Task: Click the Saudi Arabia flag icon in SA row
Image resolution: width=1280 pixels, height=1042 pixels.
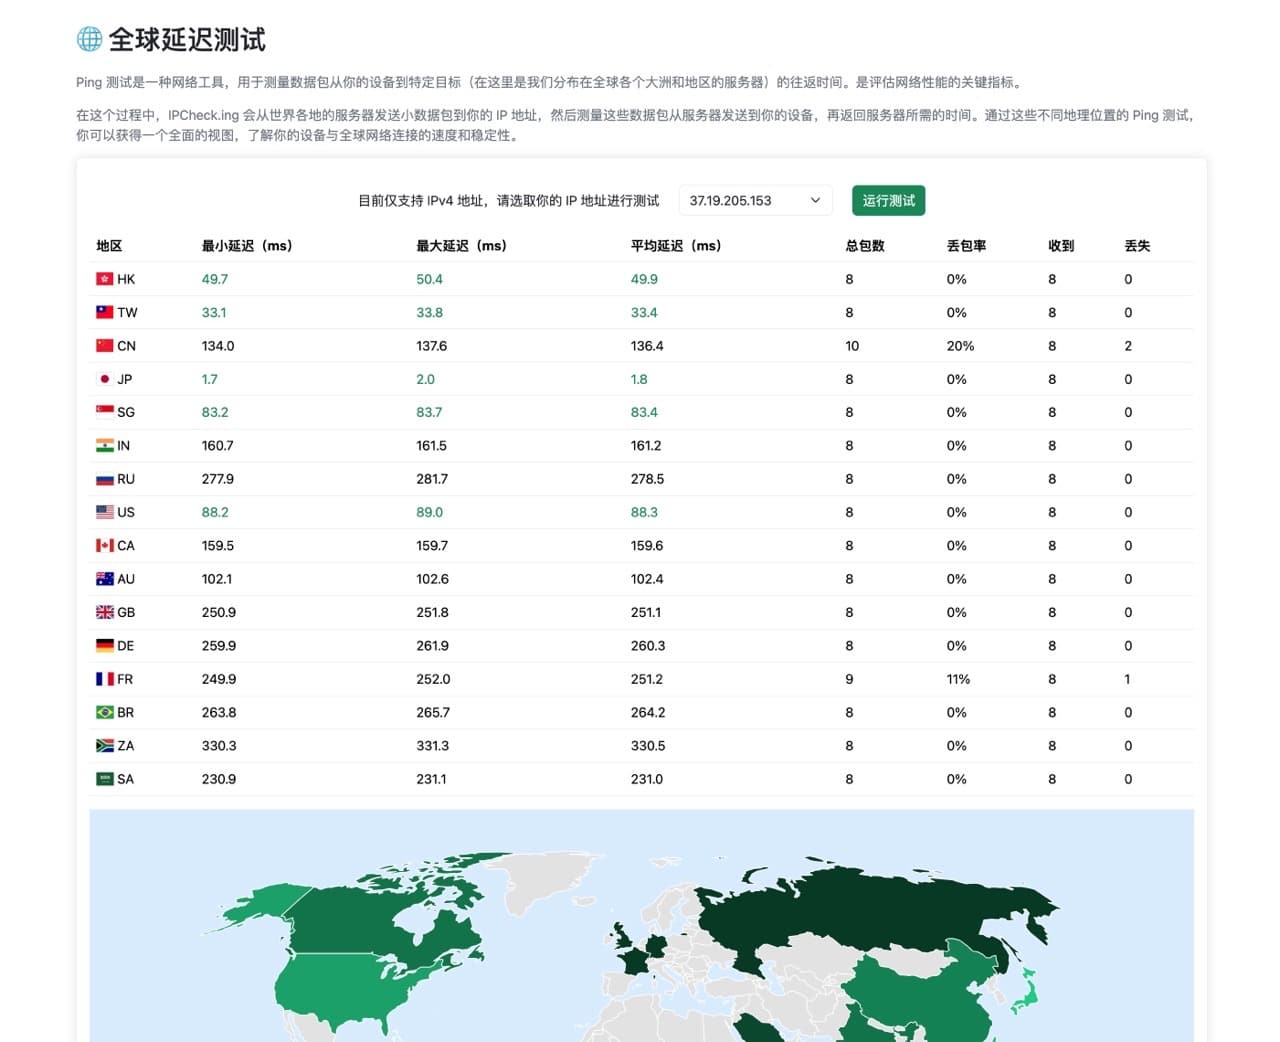Action: (x=104, y=779)
